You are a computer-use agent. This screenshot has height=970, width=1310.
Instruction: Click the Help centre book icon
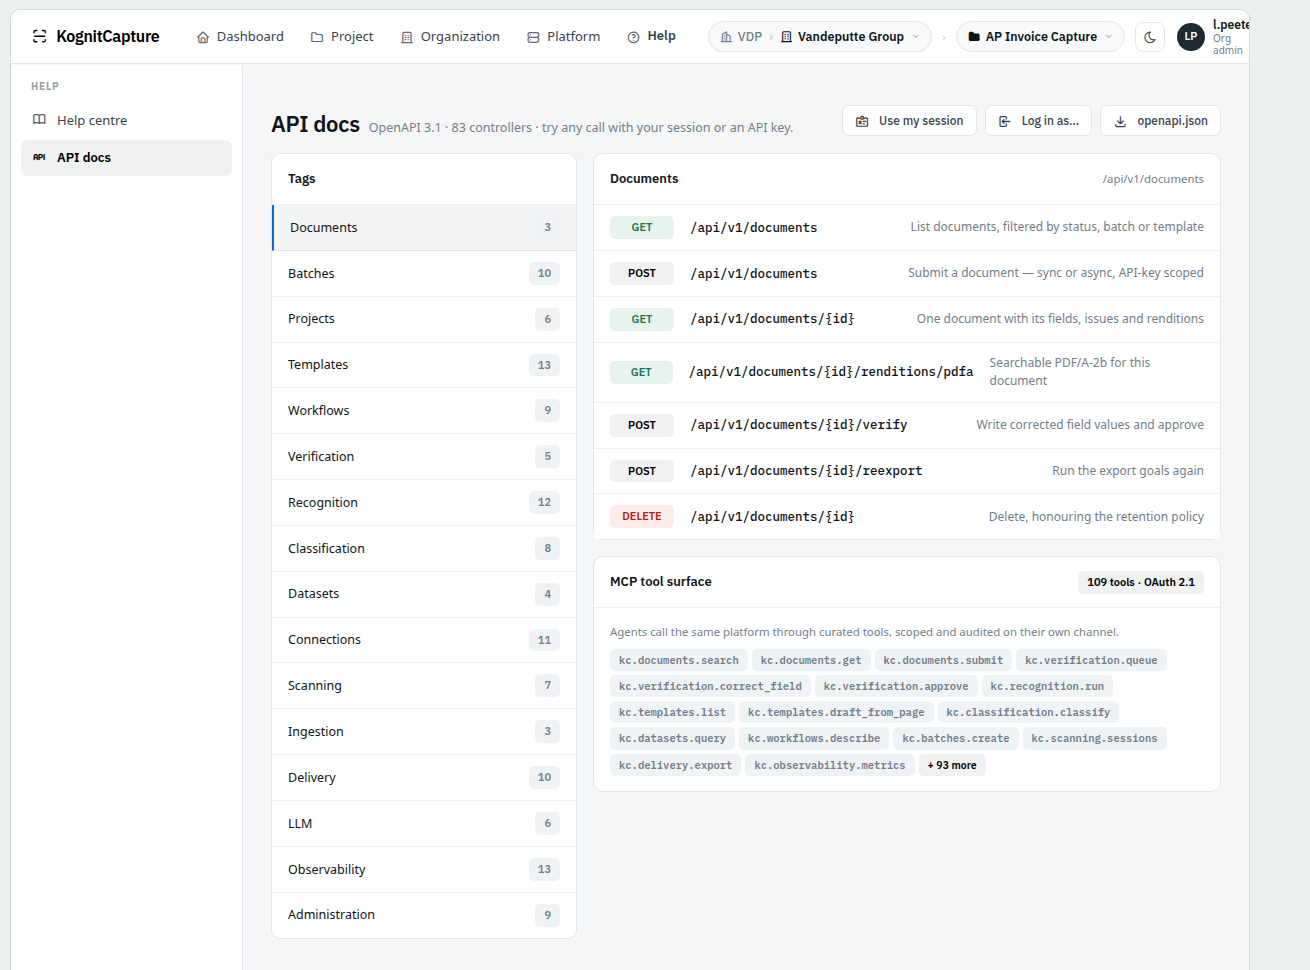pyautogui.click(x=40, y=120)
